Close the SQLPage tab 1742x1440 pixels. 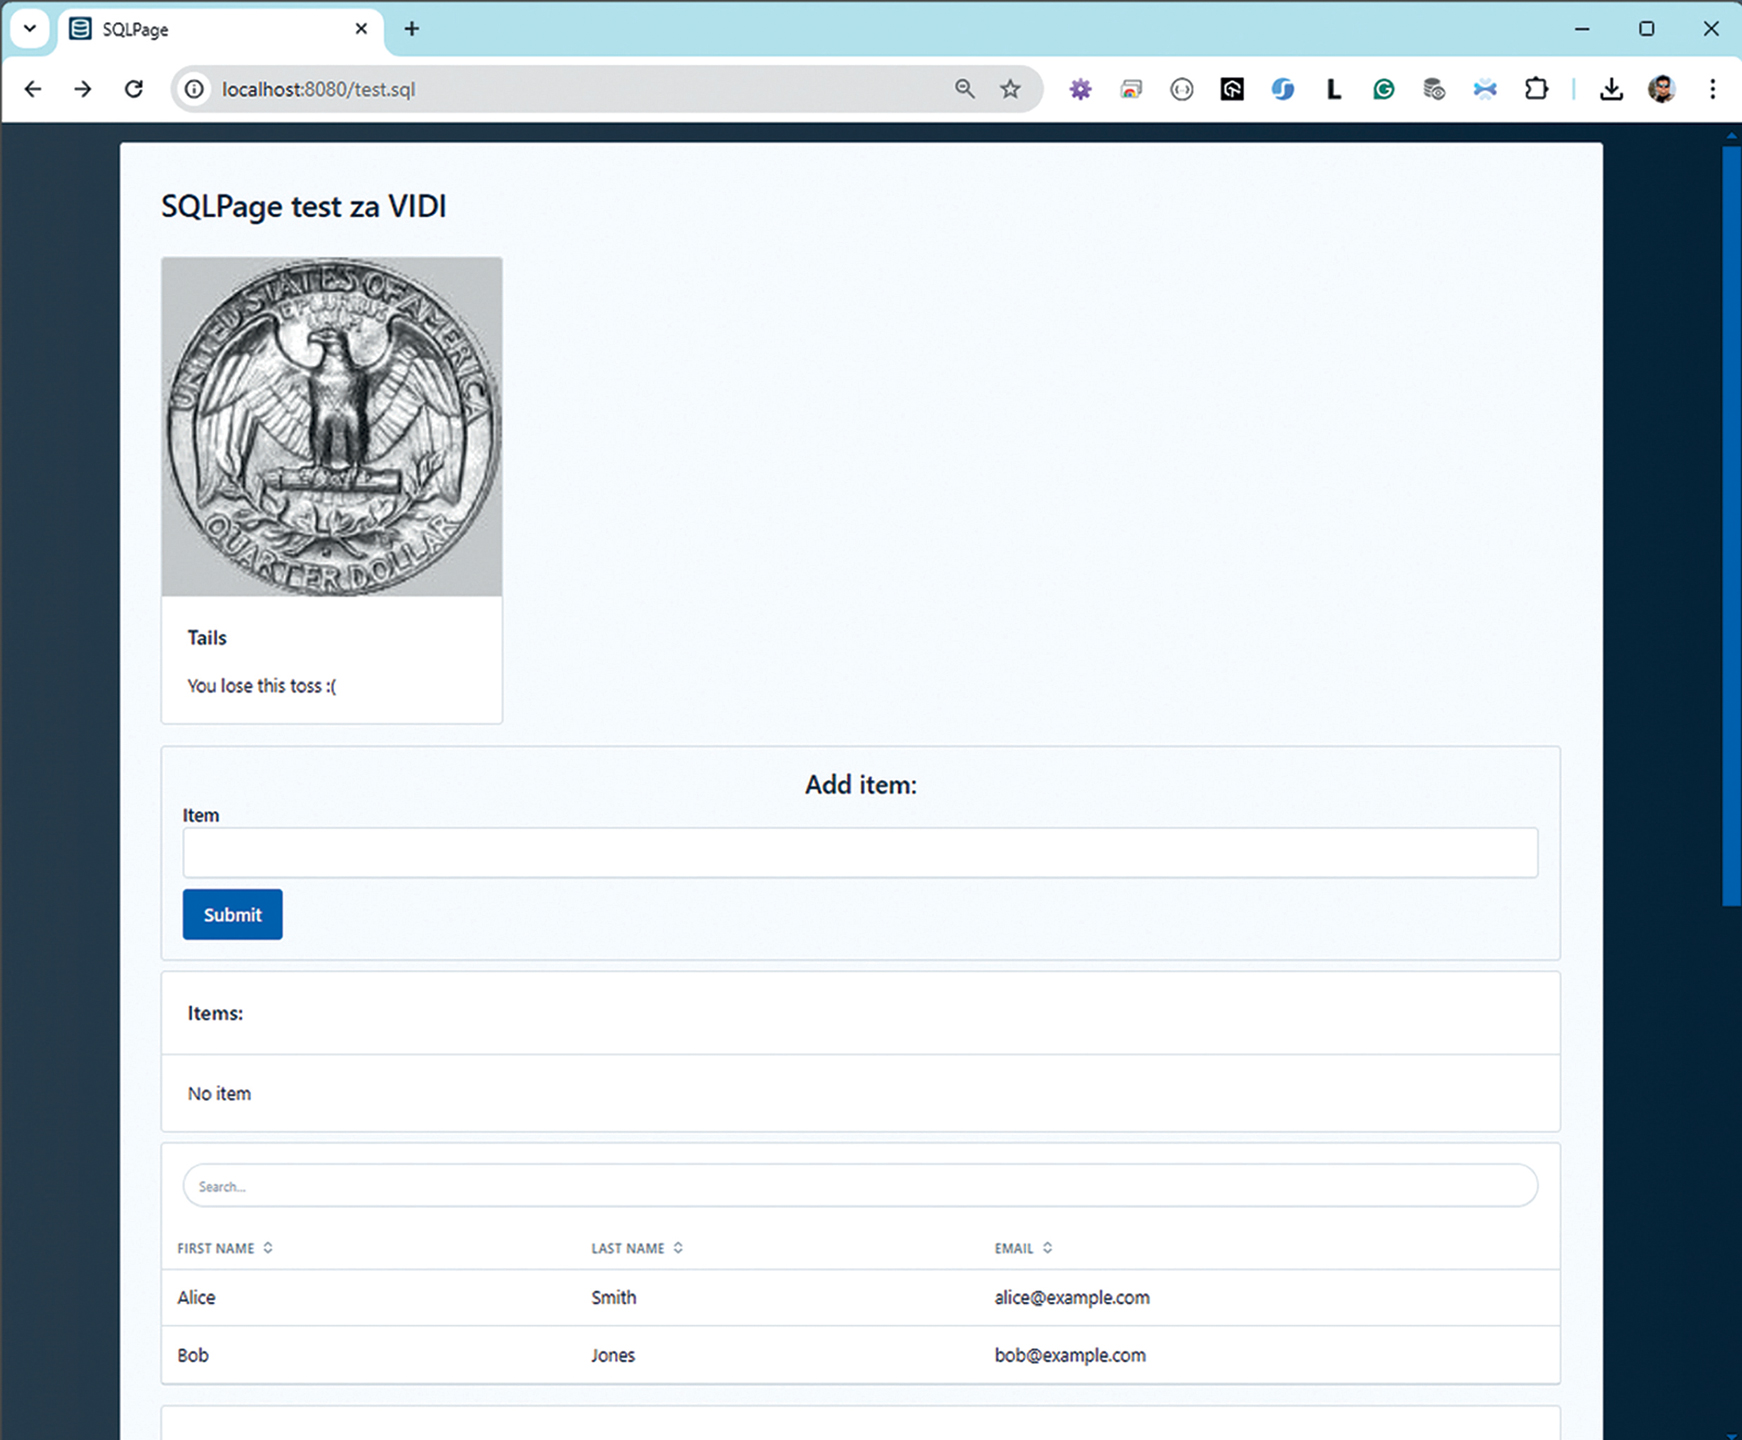[361, 29]
